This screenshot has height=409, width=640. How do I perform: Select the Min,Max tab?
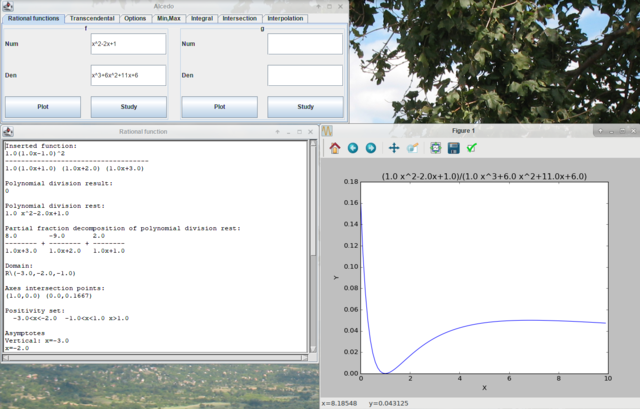(169, 18)
